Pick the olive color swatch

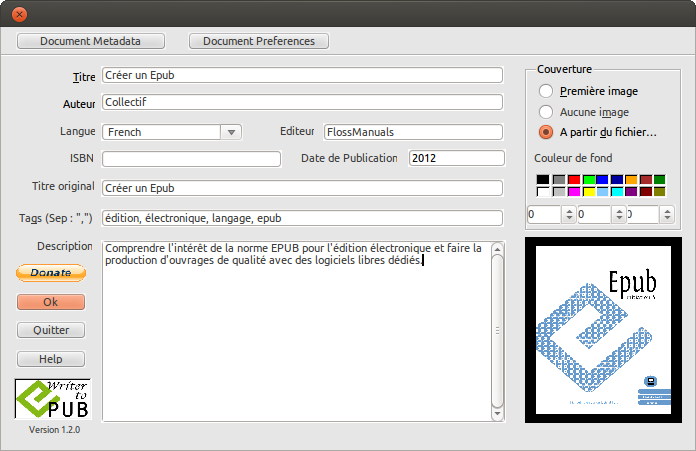pos(660,191)
